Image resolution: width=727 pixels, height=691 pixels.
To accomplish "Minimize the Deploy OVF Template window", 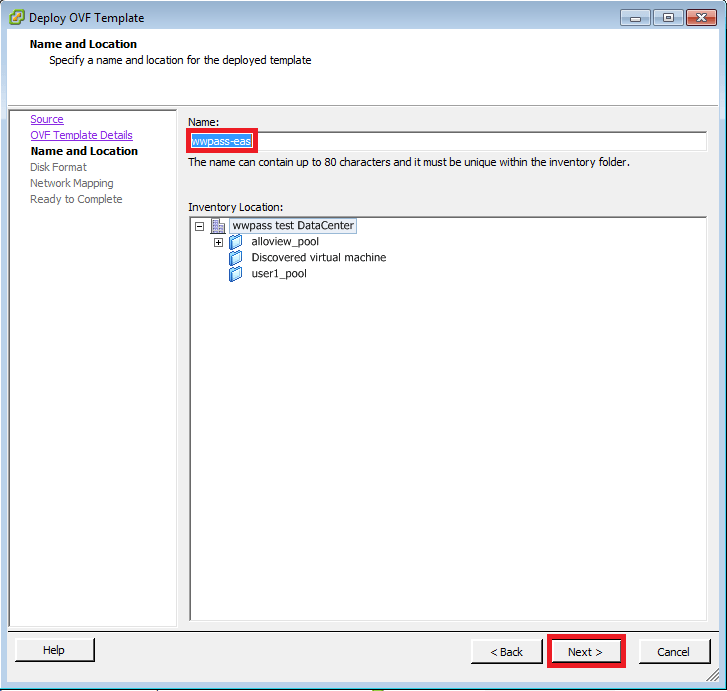I will (635, 18).
